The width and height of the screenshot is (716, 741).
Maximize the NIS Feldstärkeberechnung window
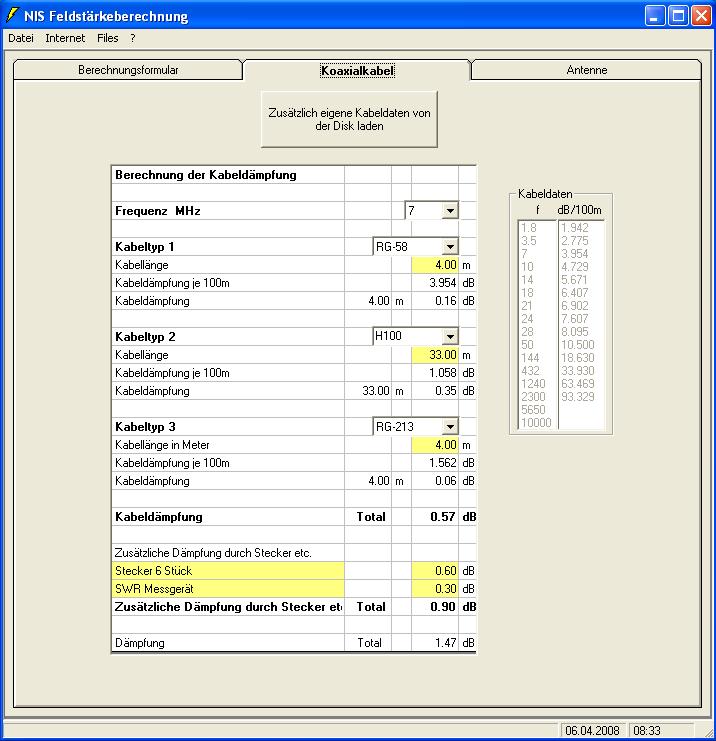pos(678,16)
